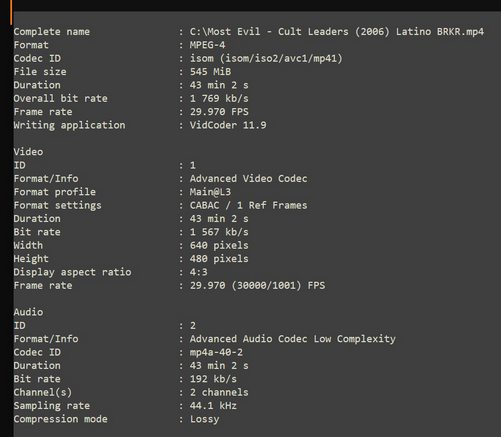501x437 pixels.
Task: Click the Main@L3 format profile value
Action: pyautogui.click(x=210, y=192)
